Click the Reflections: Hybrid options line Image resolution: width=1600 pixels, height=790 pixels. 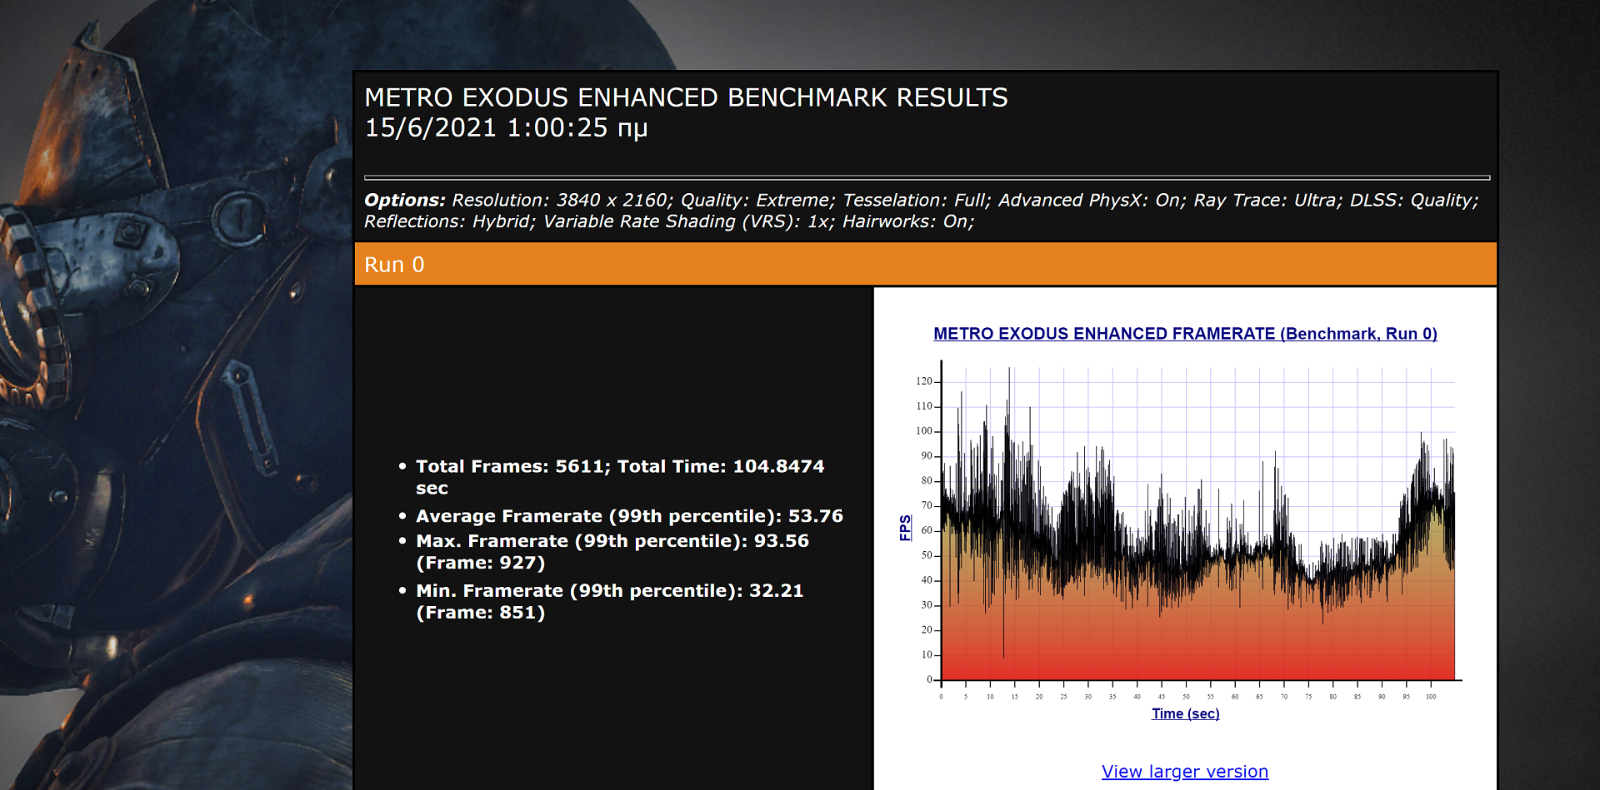669,221
